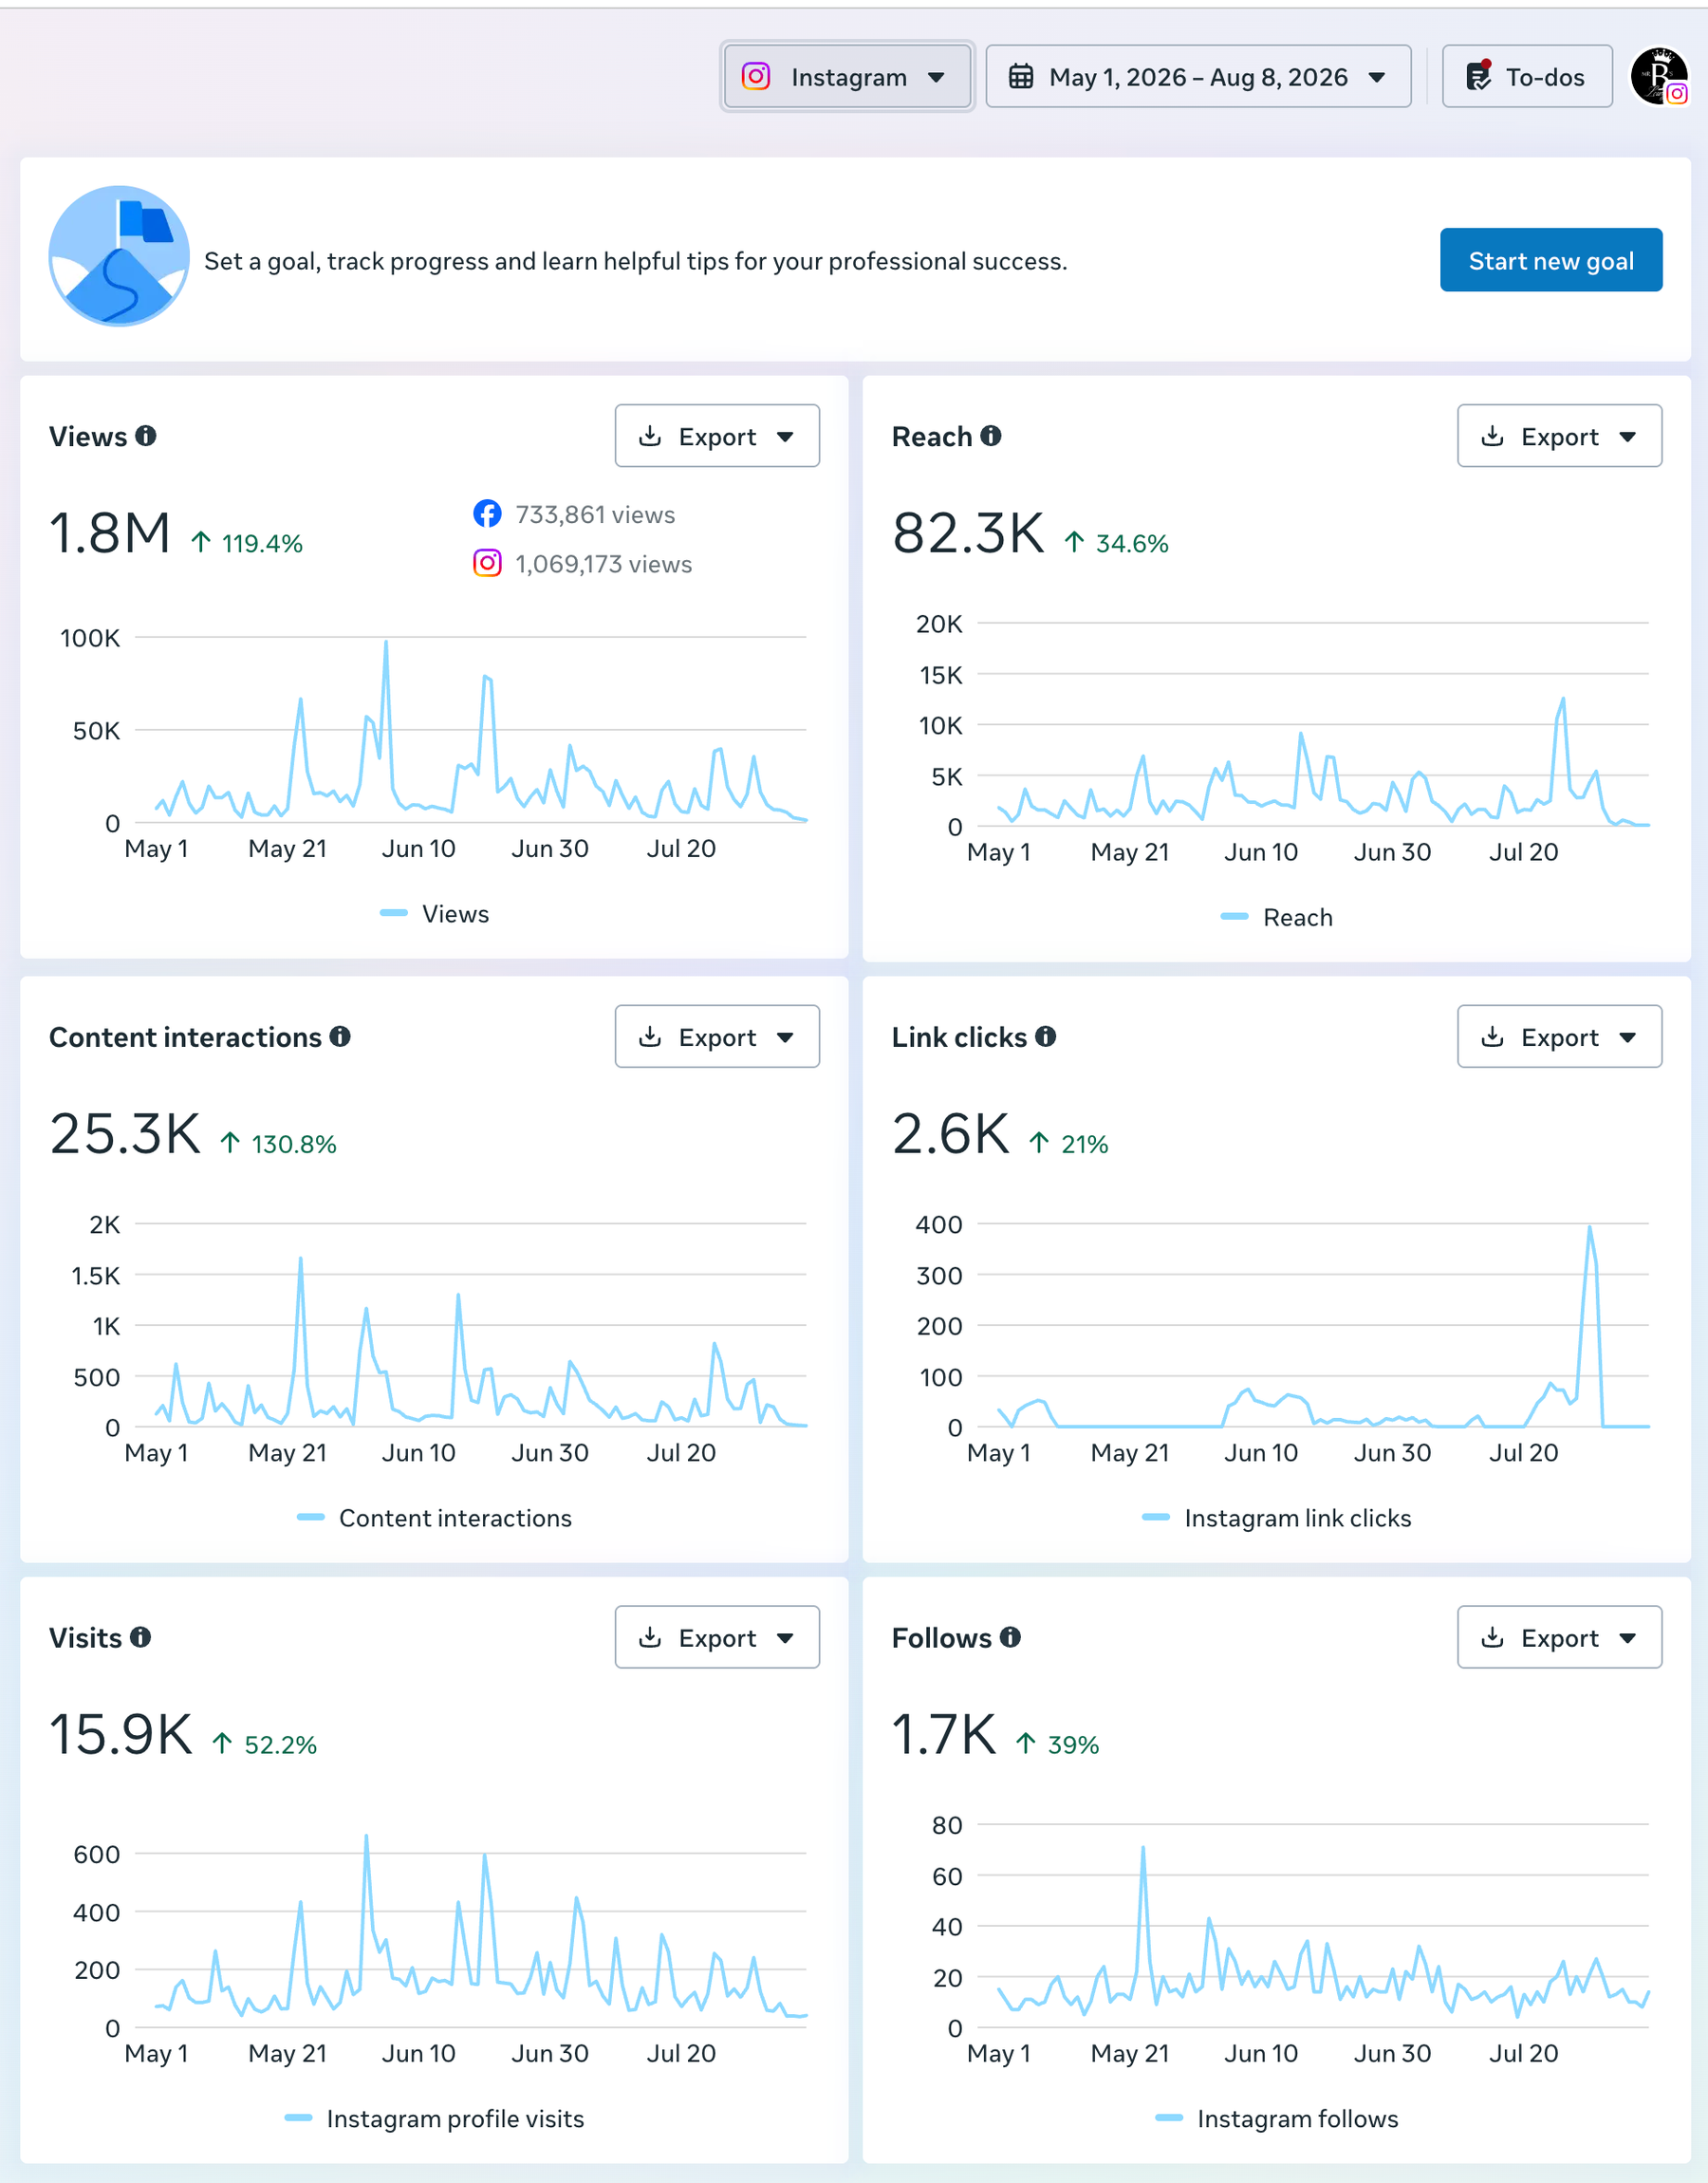Open the To-dos panel

coord(1526,76)
